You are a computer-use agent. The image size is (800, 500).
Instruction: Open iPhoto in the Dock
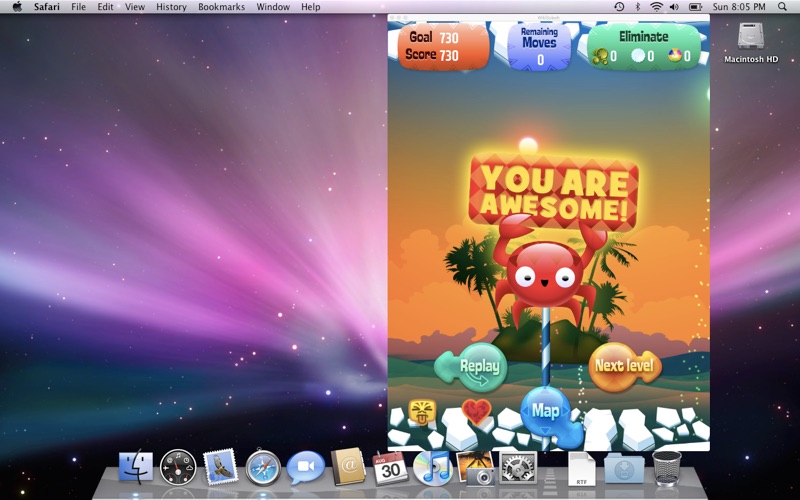click(x=475, y=467)
